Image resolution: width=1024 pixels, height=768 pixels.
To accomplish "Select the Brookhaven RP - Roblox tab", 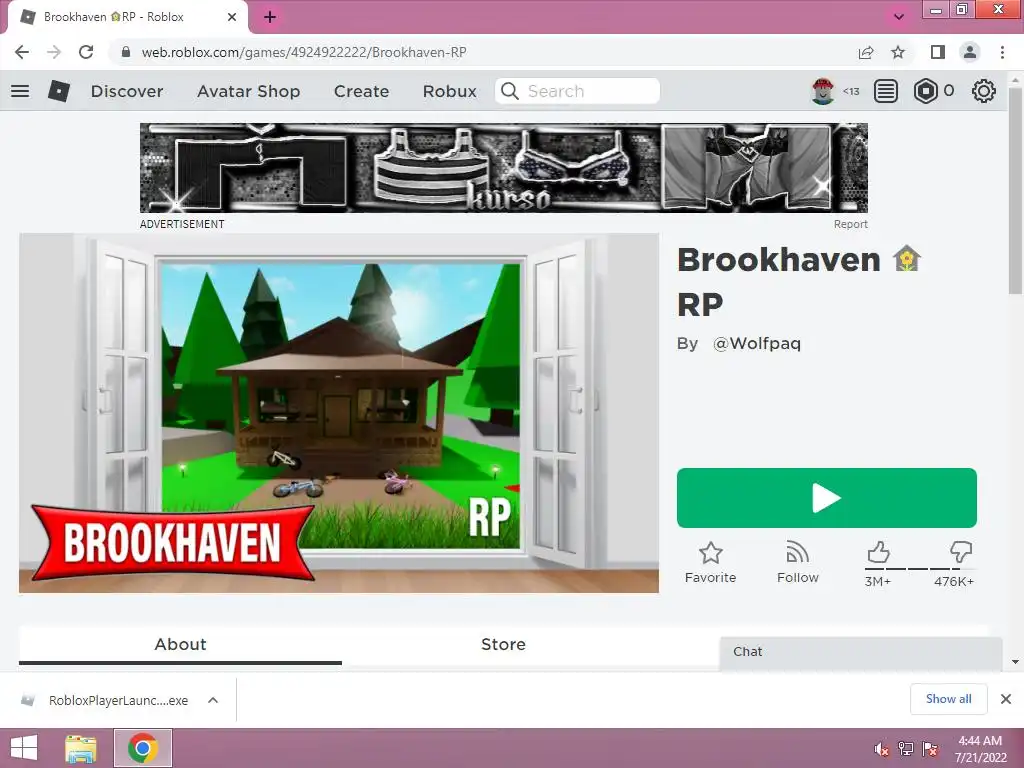I will pos(127,17).
